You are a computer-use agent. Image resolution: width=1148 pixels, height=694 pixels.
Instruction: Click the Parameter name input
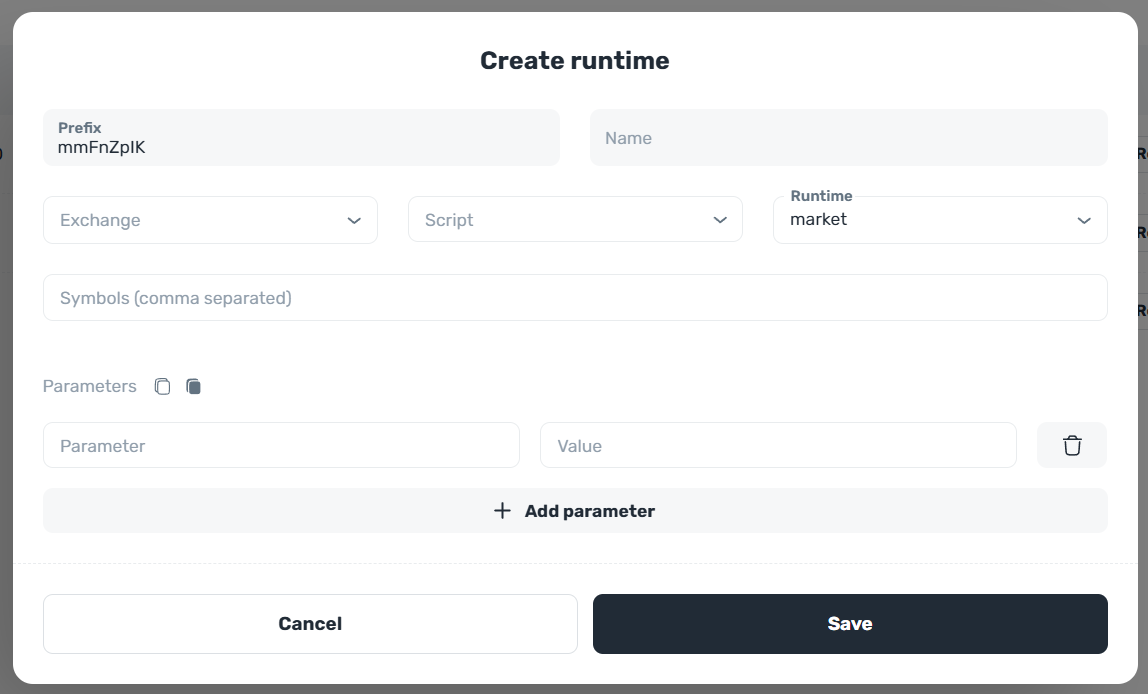pos(281,445)
